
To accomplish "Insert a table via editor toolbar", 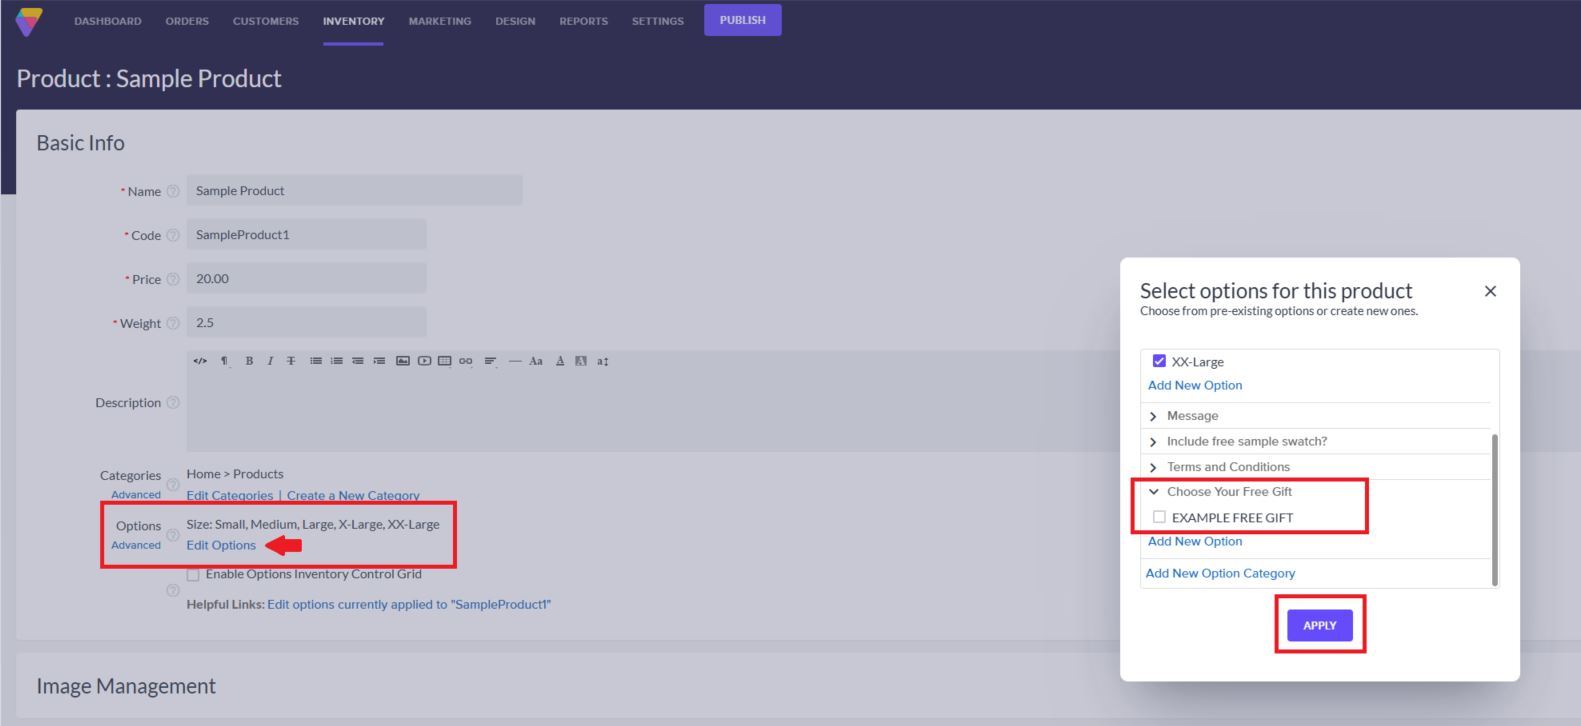I will click(445, 361).
